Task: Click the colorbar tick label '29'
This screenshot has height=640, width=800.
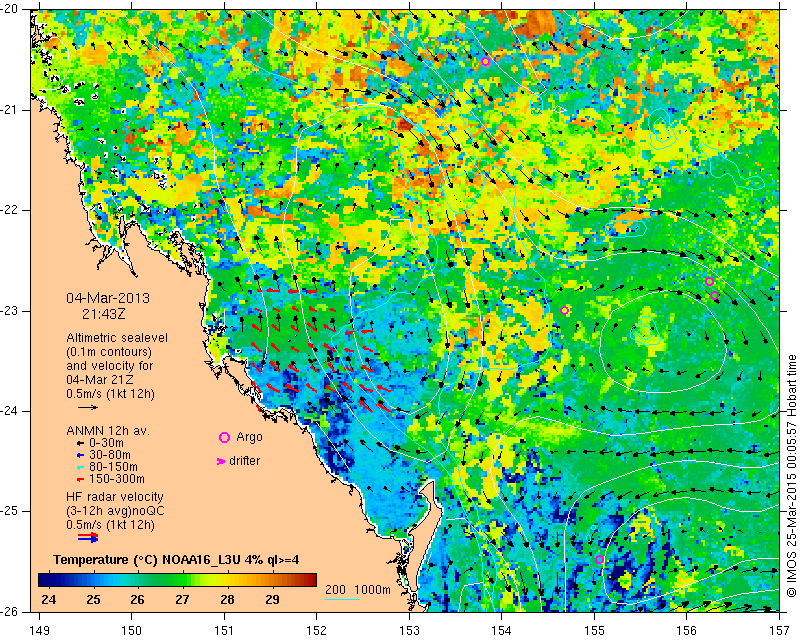Action: (x=272, y=599)
